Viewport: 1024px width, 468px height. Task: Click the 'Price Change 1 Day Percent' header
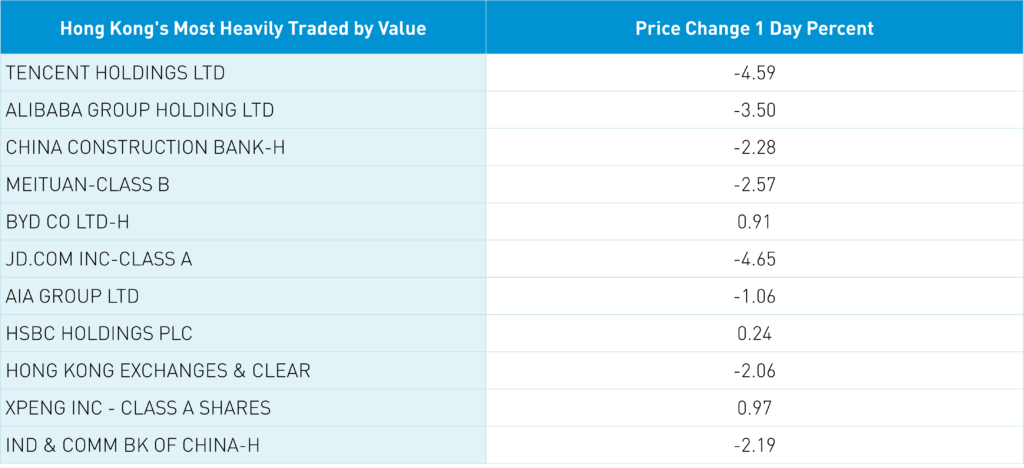(x=754, y=28)
